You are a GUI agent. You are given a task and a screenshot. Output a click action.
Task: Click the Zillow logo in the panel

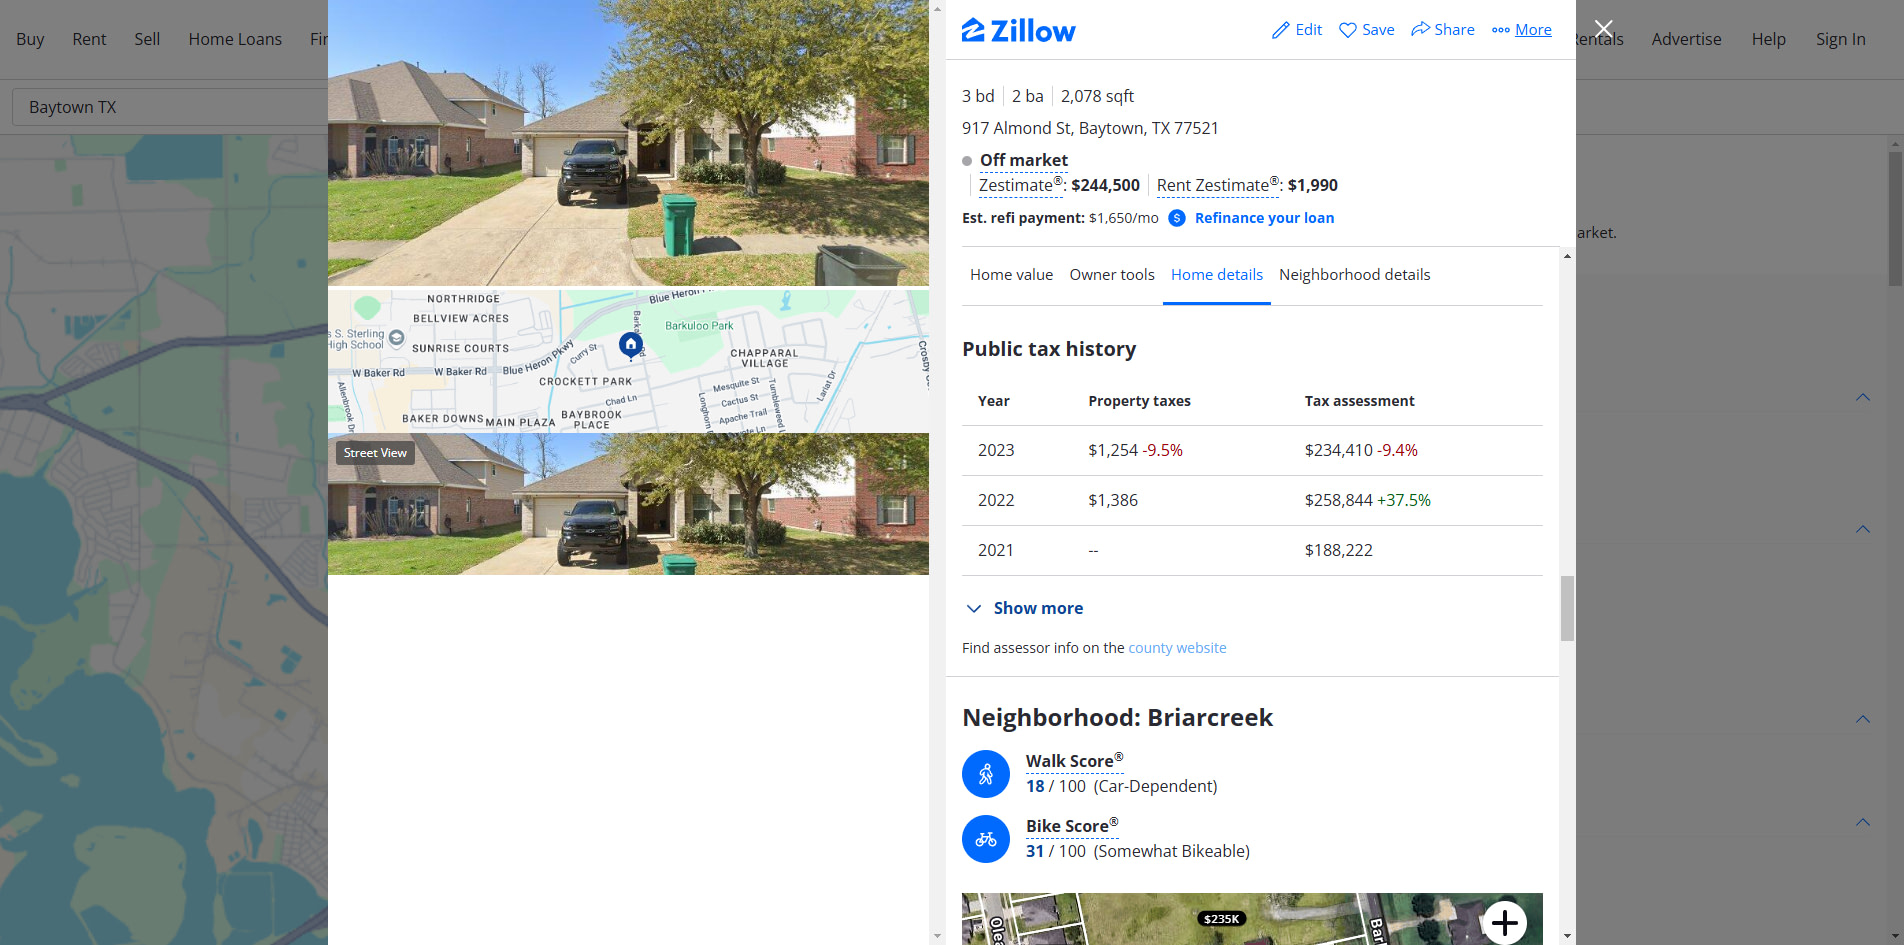[x=1018, y=31]
